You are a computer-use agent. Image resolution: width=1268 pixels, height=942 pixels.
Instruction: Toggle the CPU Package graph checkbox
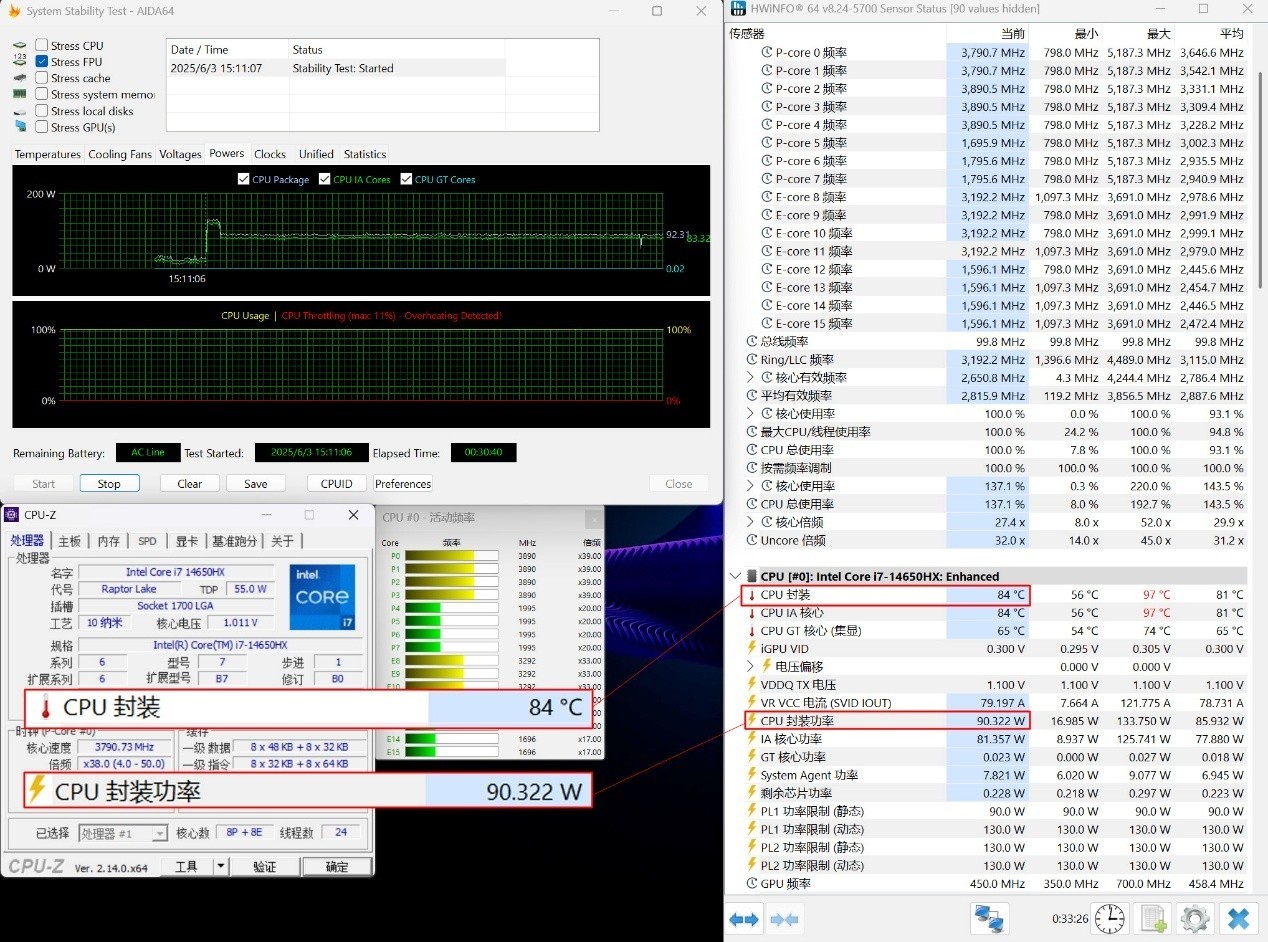[244, 180]
